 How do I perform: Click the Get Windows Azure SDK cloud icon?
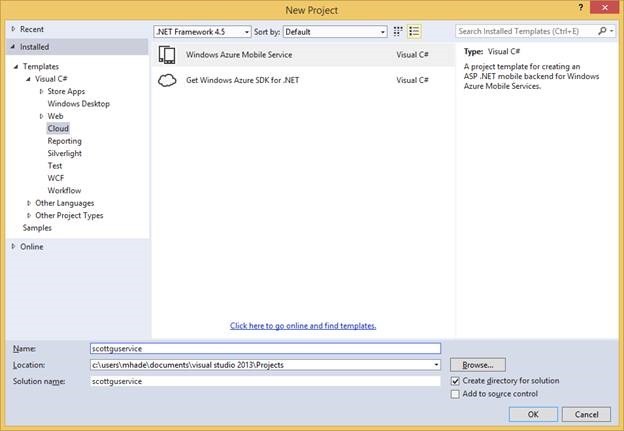168,80
